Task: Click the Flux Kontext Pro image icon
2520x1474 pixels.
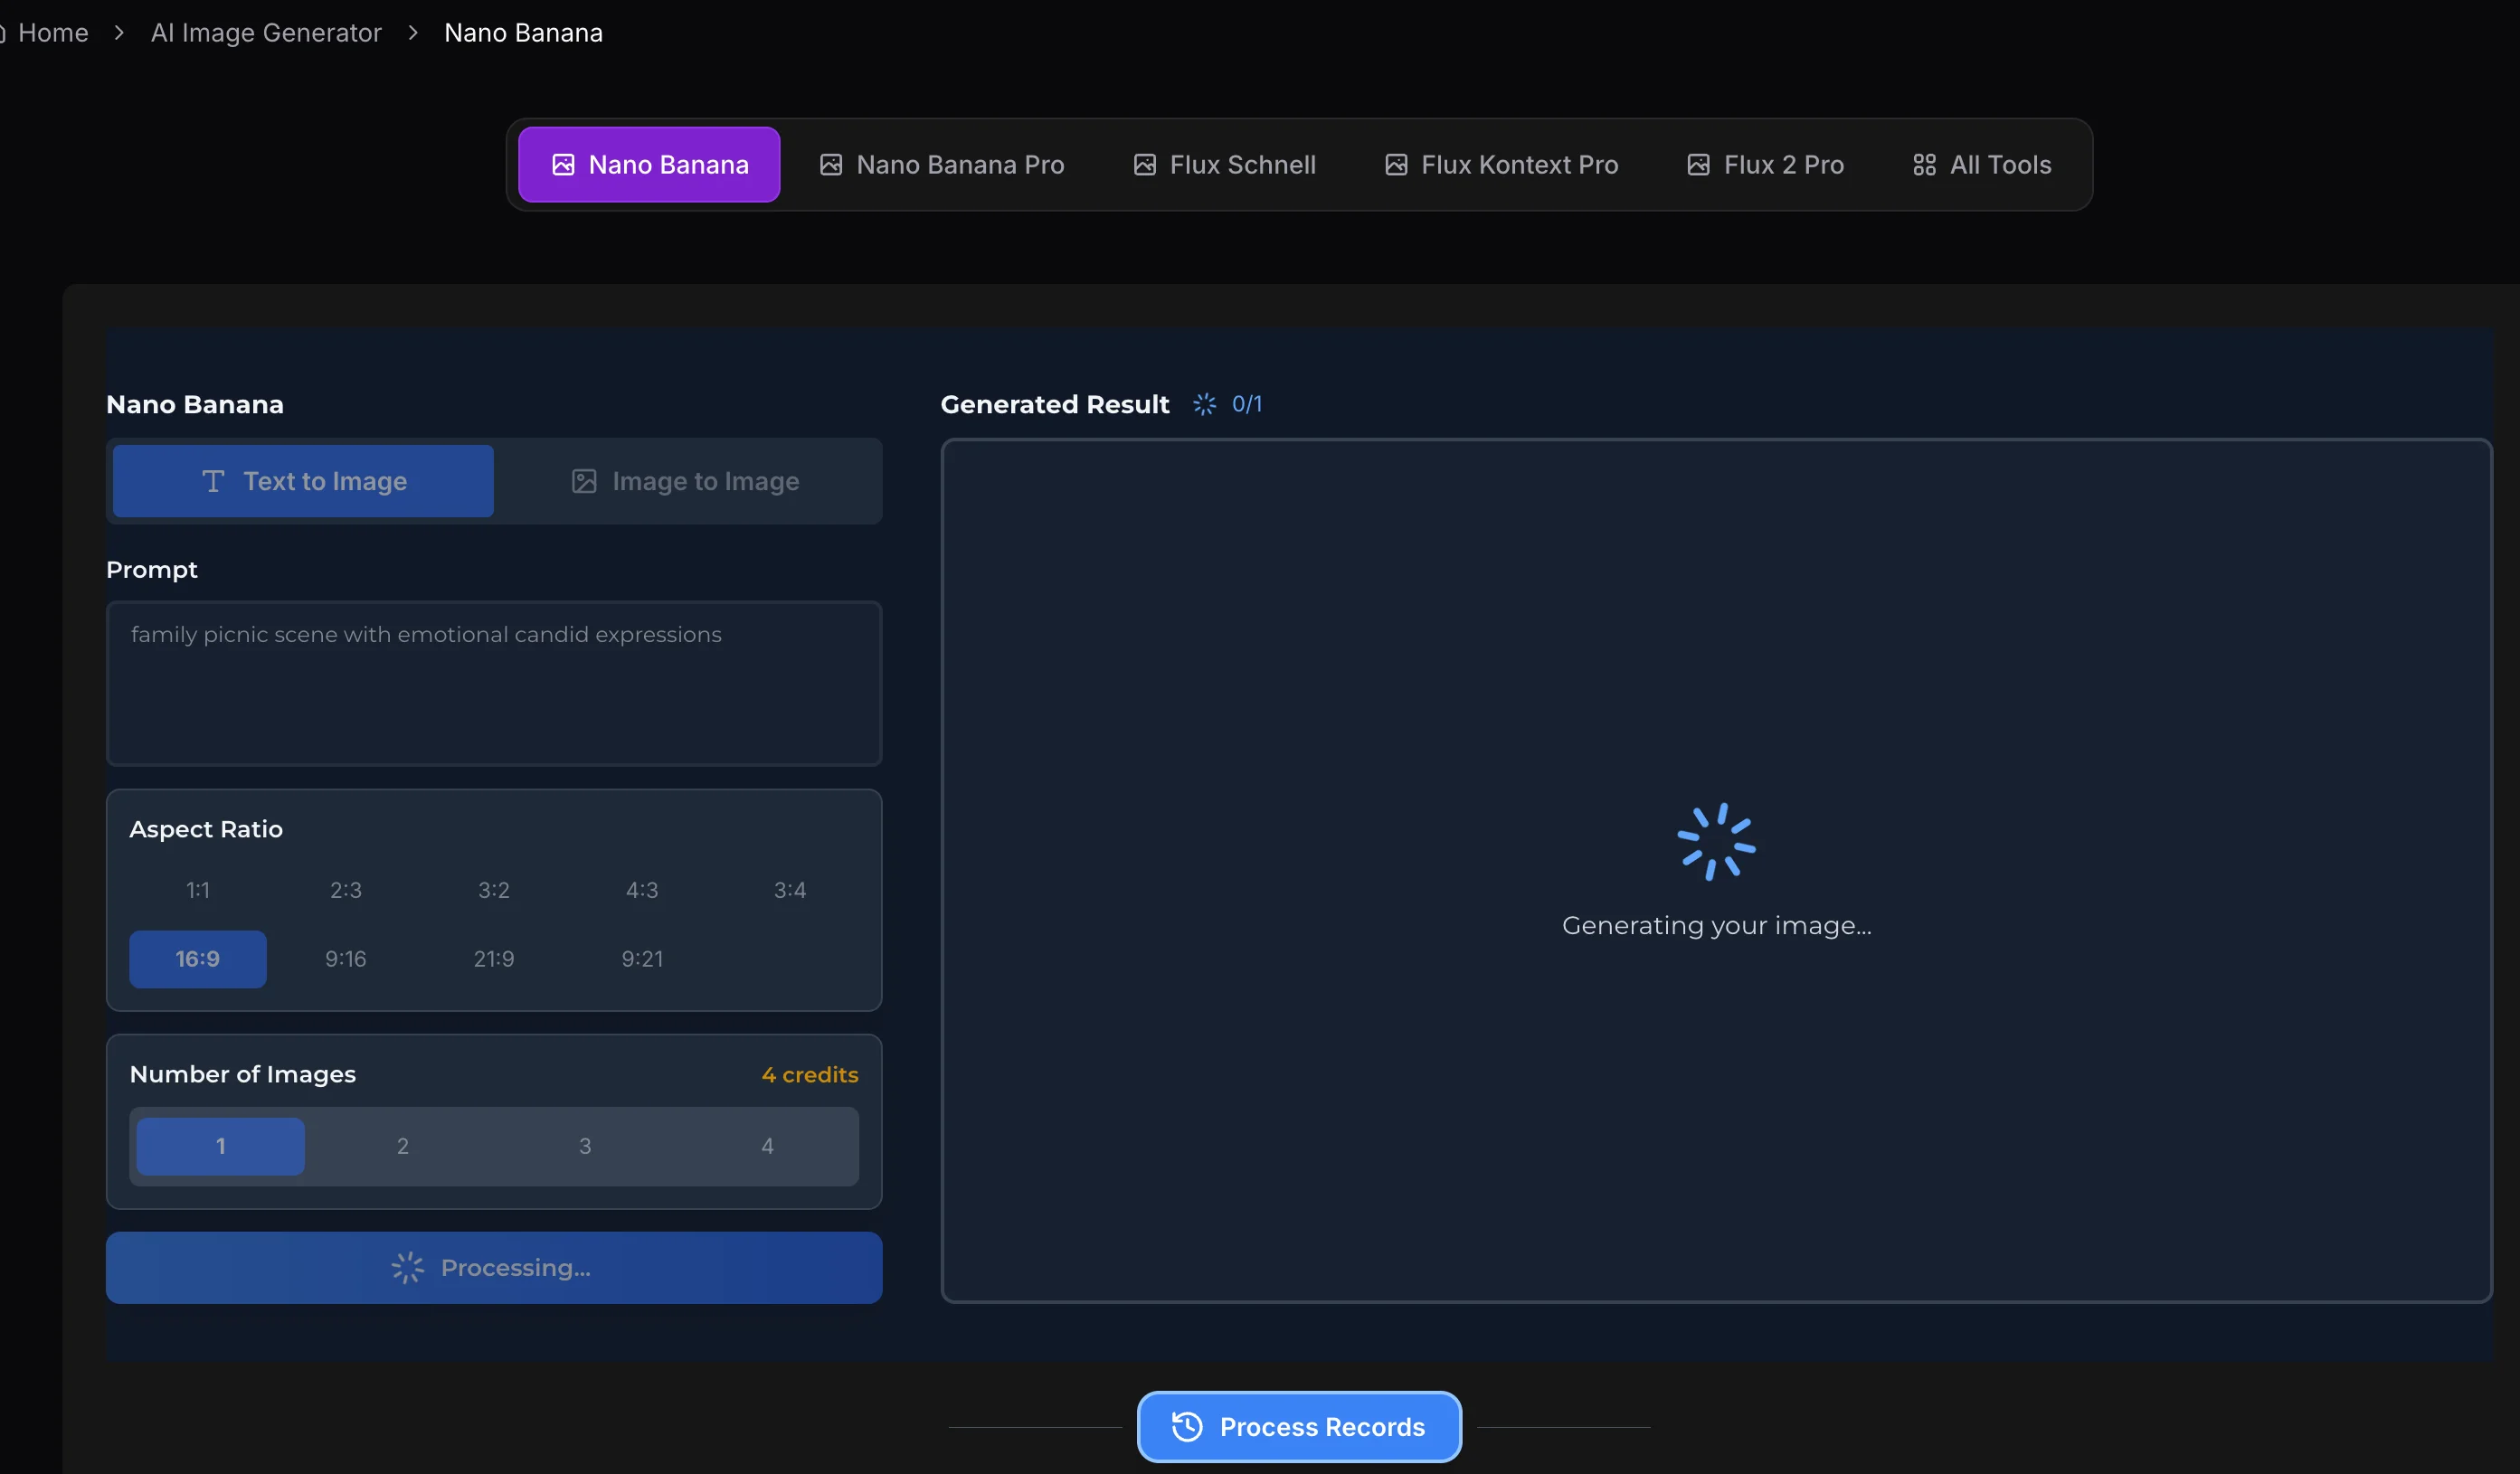Action: point(1395,165)
